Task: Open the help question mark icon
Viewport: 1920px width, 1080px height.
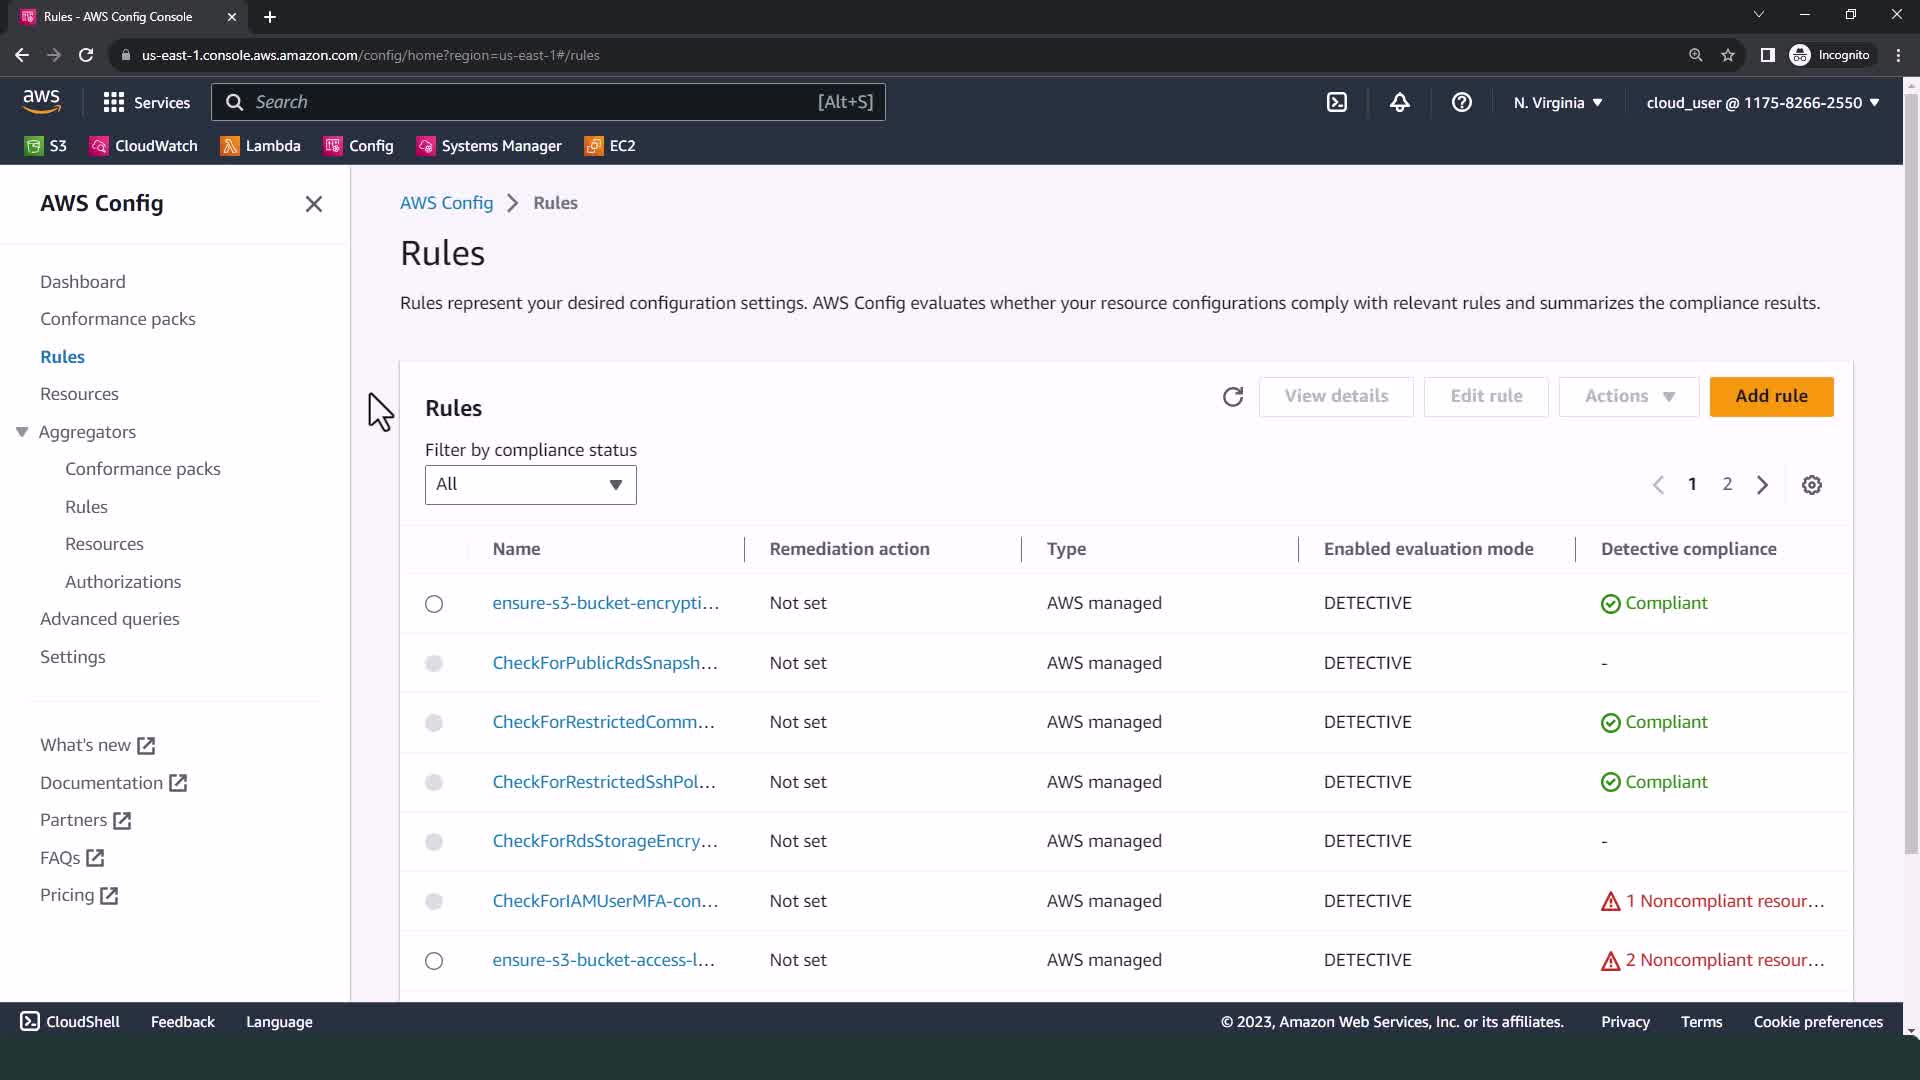Action: [x=1461, y=102]
